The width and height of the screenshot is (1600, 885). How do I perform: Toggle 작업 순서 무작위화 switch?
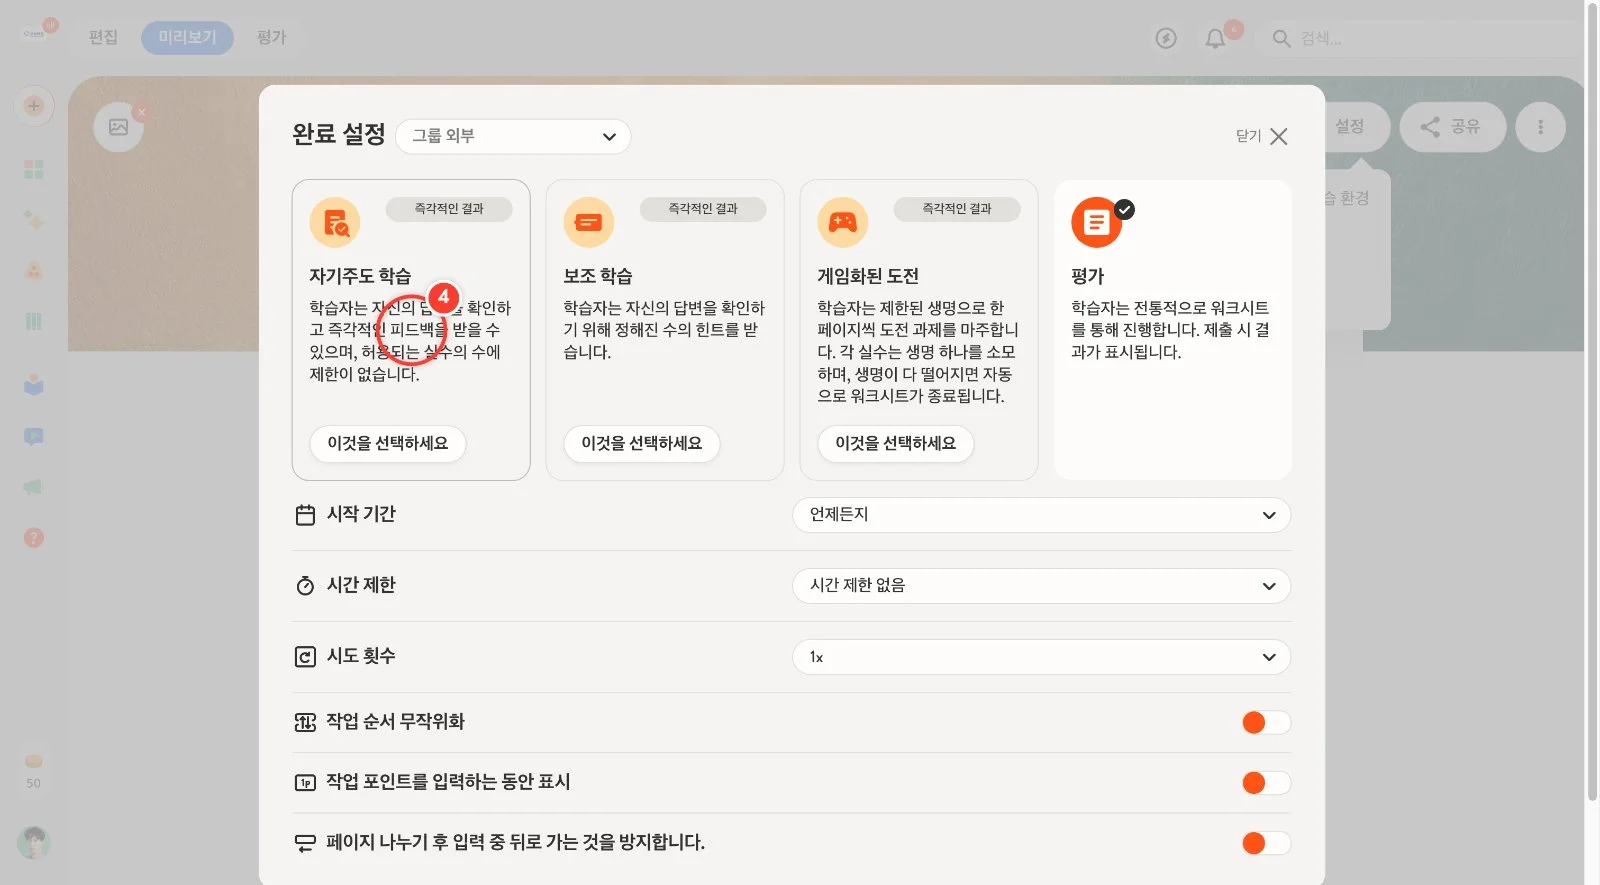pyautogui.click(x=1266, y=723)
